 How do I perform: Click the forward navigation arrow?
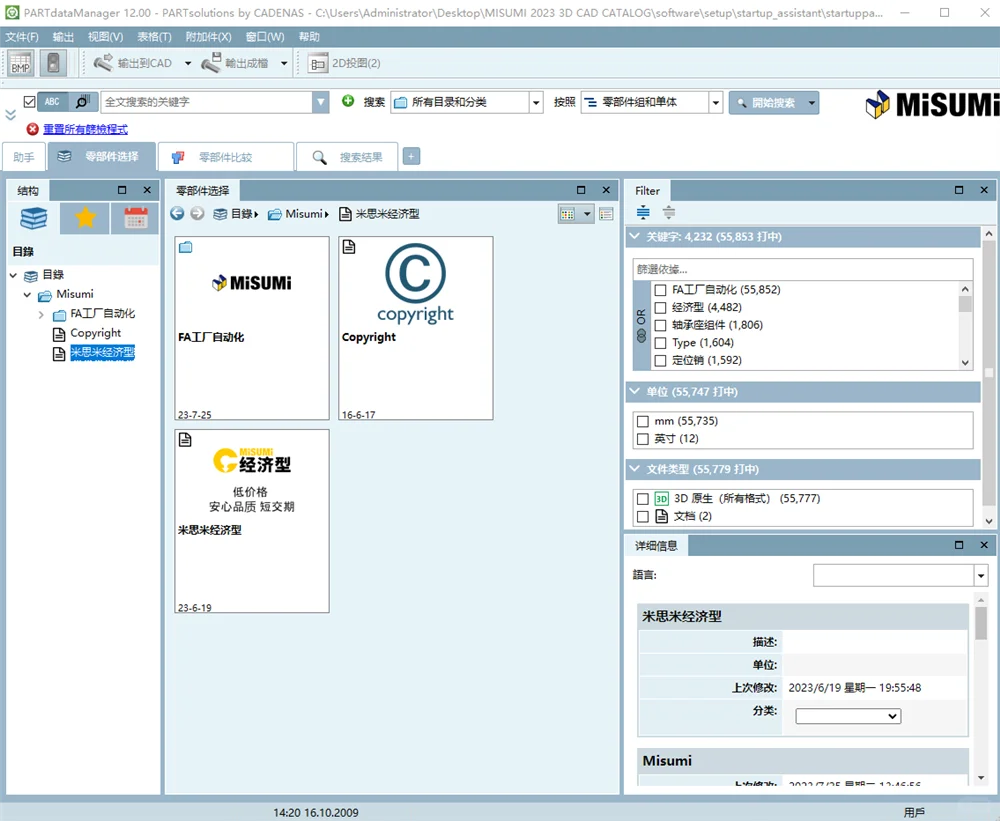pos(198,214)
